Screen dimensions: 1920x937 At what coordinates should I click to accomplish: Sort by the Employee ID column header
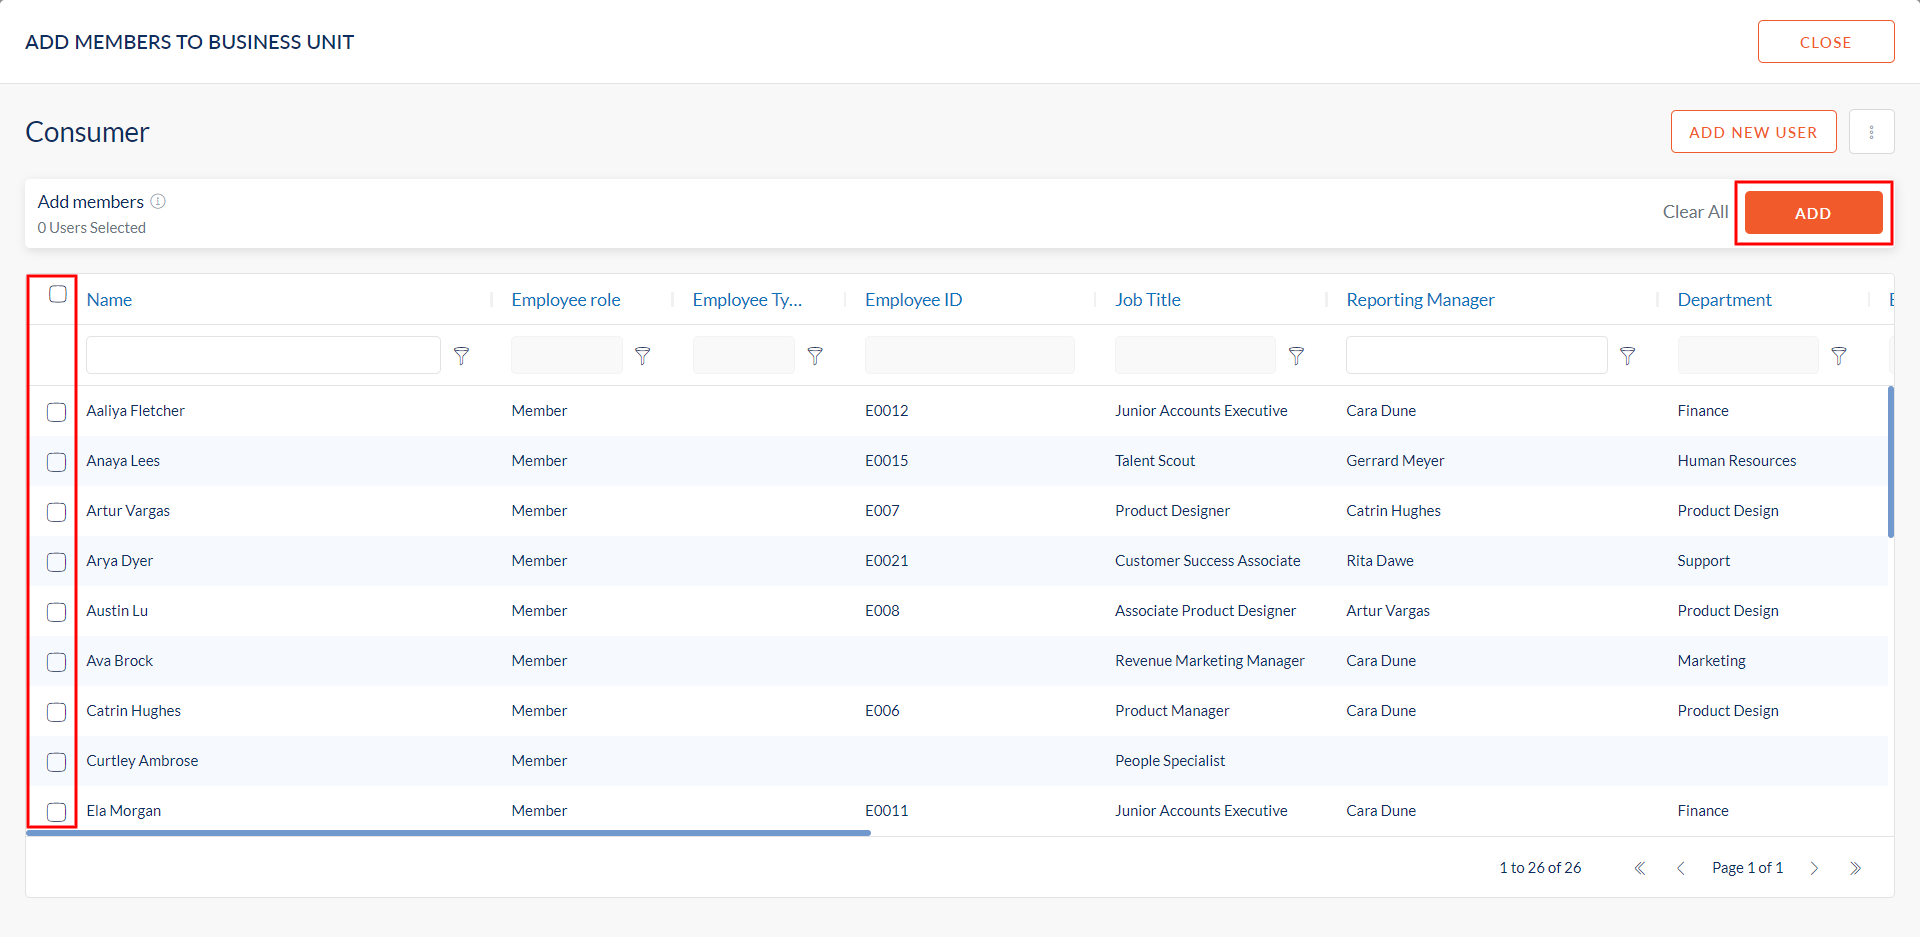913,299
